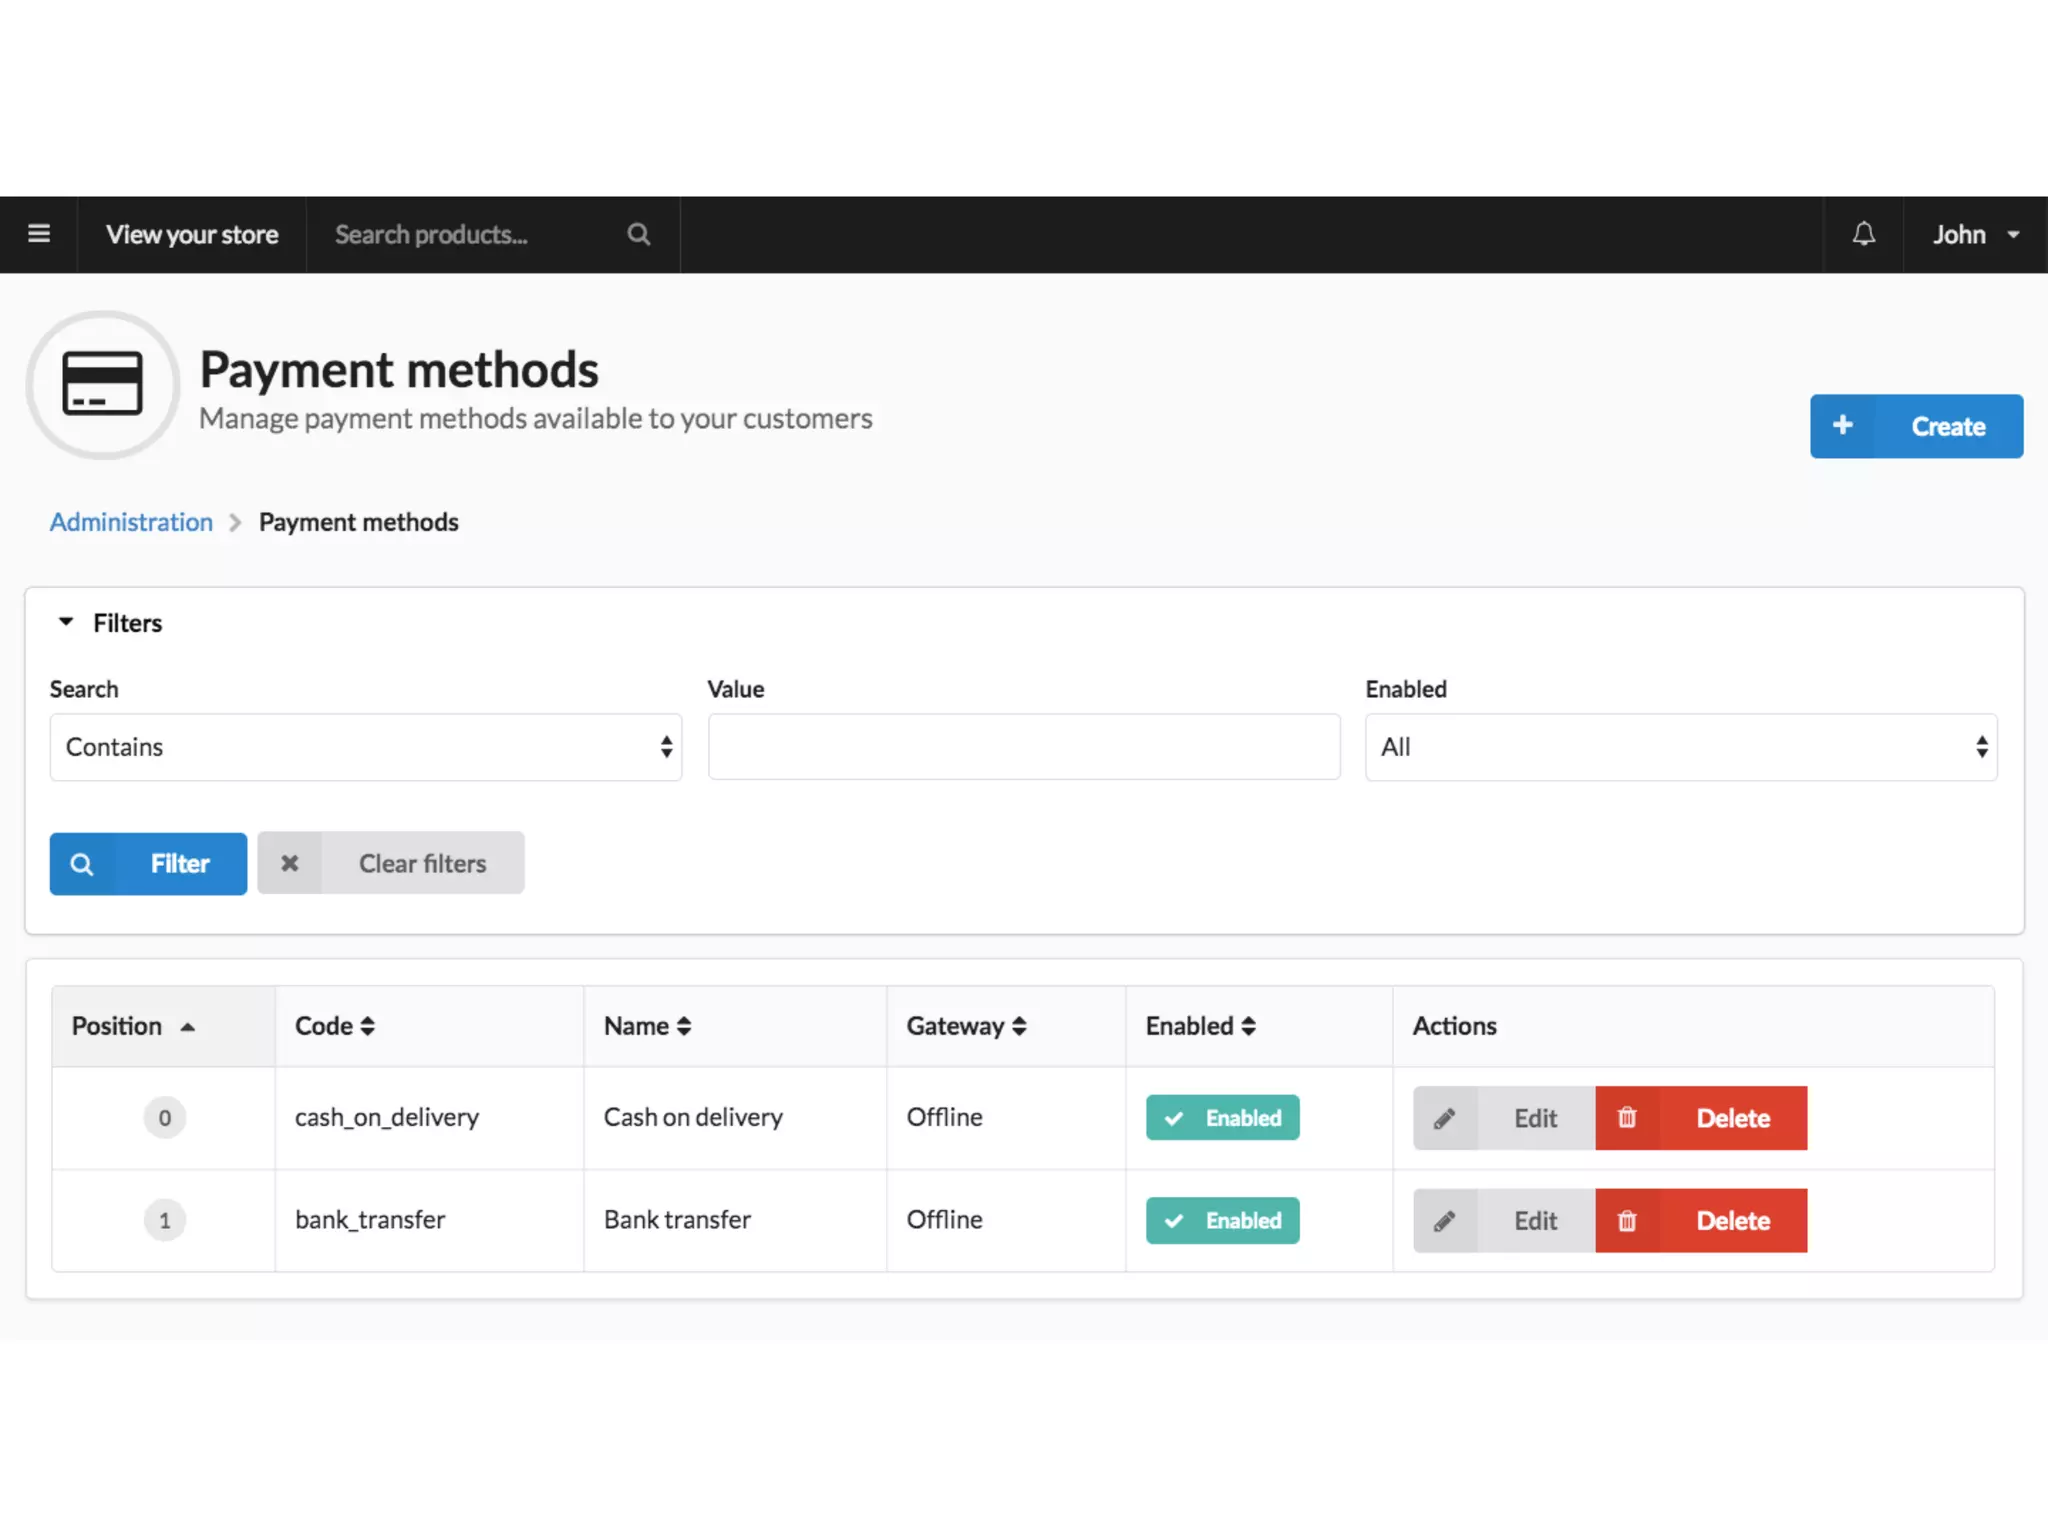Screen dimensions: 2048x1536
Task: Toggle Enabled badge for Bank transfer
Action: pos(1222,1221)
